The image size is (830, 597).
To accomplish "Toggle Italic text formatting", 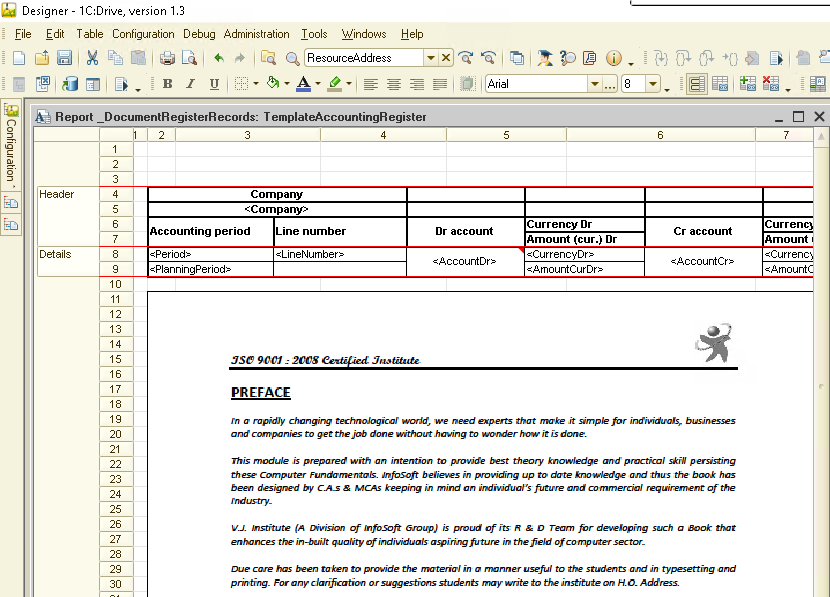I will [x=191, y=84].
